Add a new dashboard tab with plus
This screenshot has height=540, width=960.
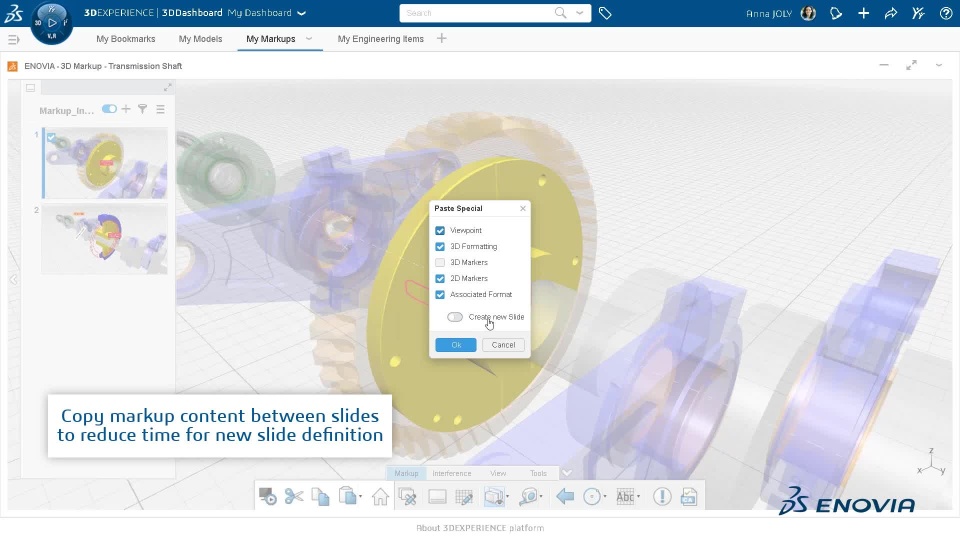coord(441,39)
